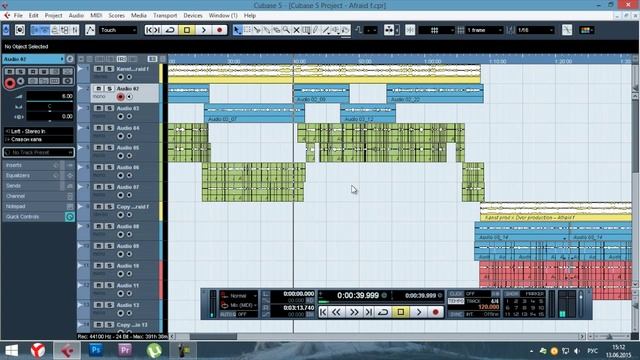Open the color palette selector icon

coord(587,30)
